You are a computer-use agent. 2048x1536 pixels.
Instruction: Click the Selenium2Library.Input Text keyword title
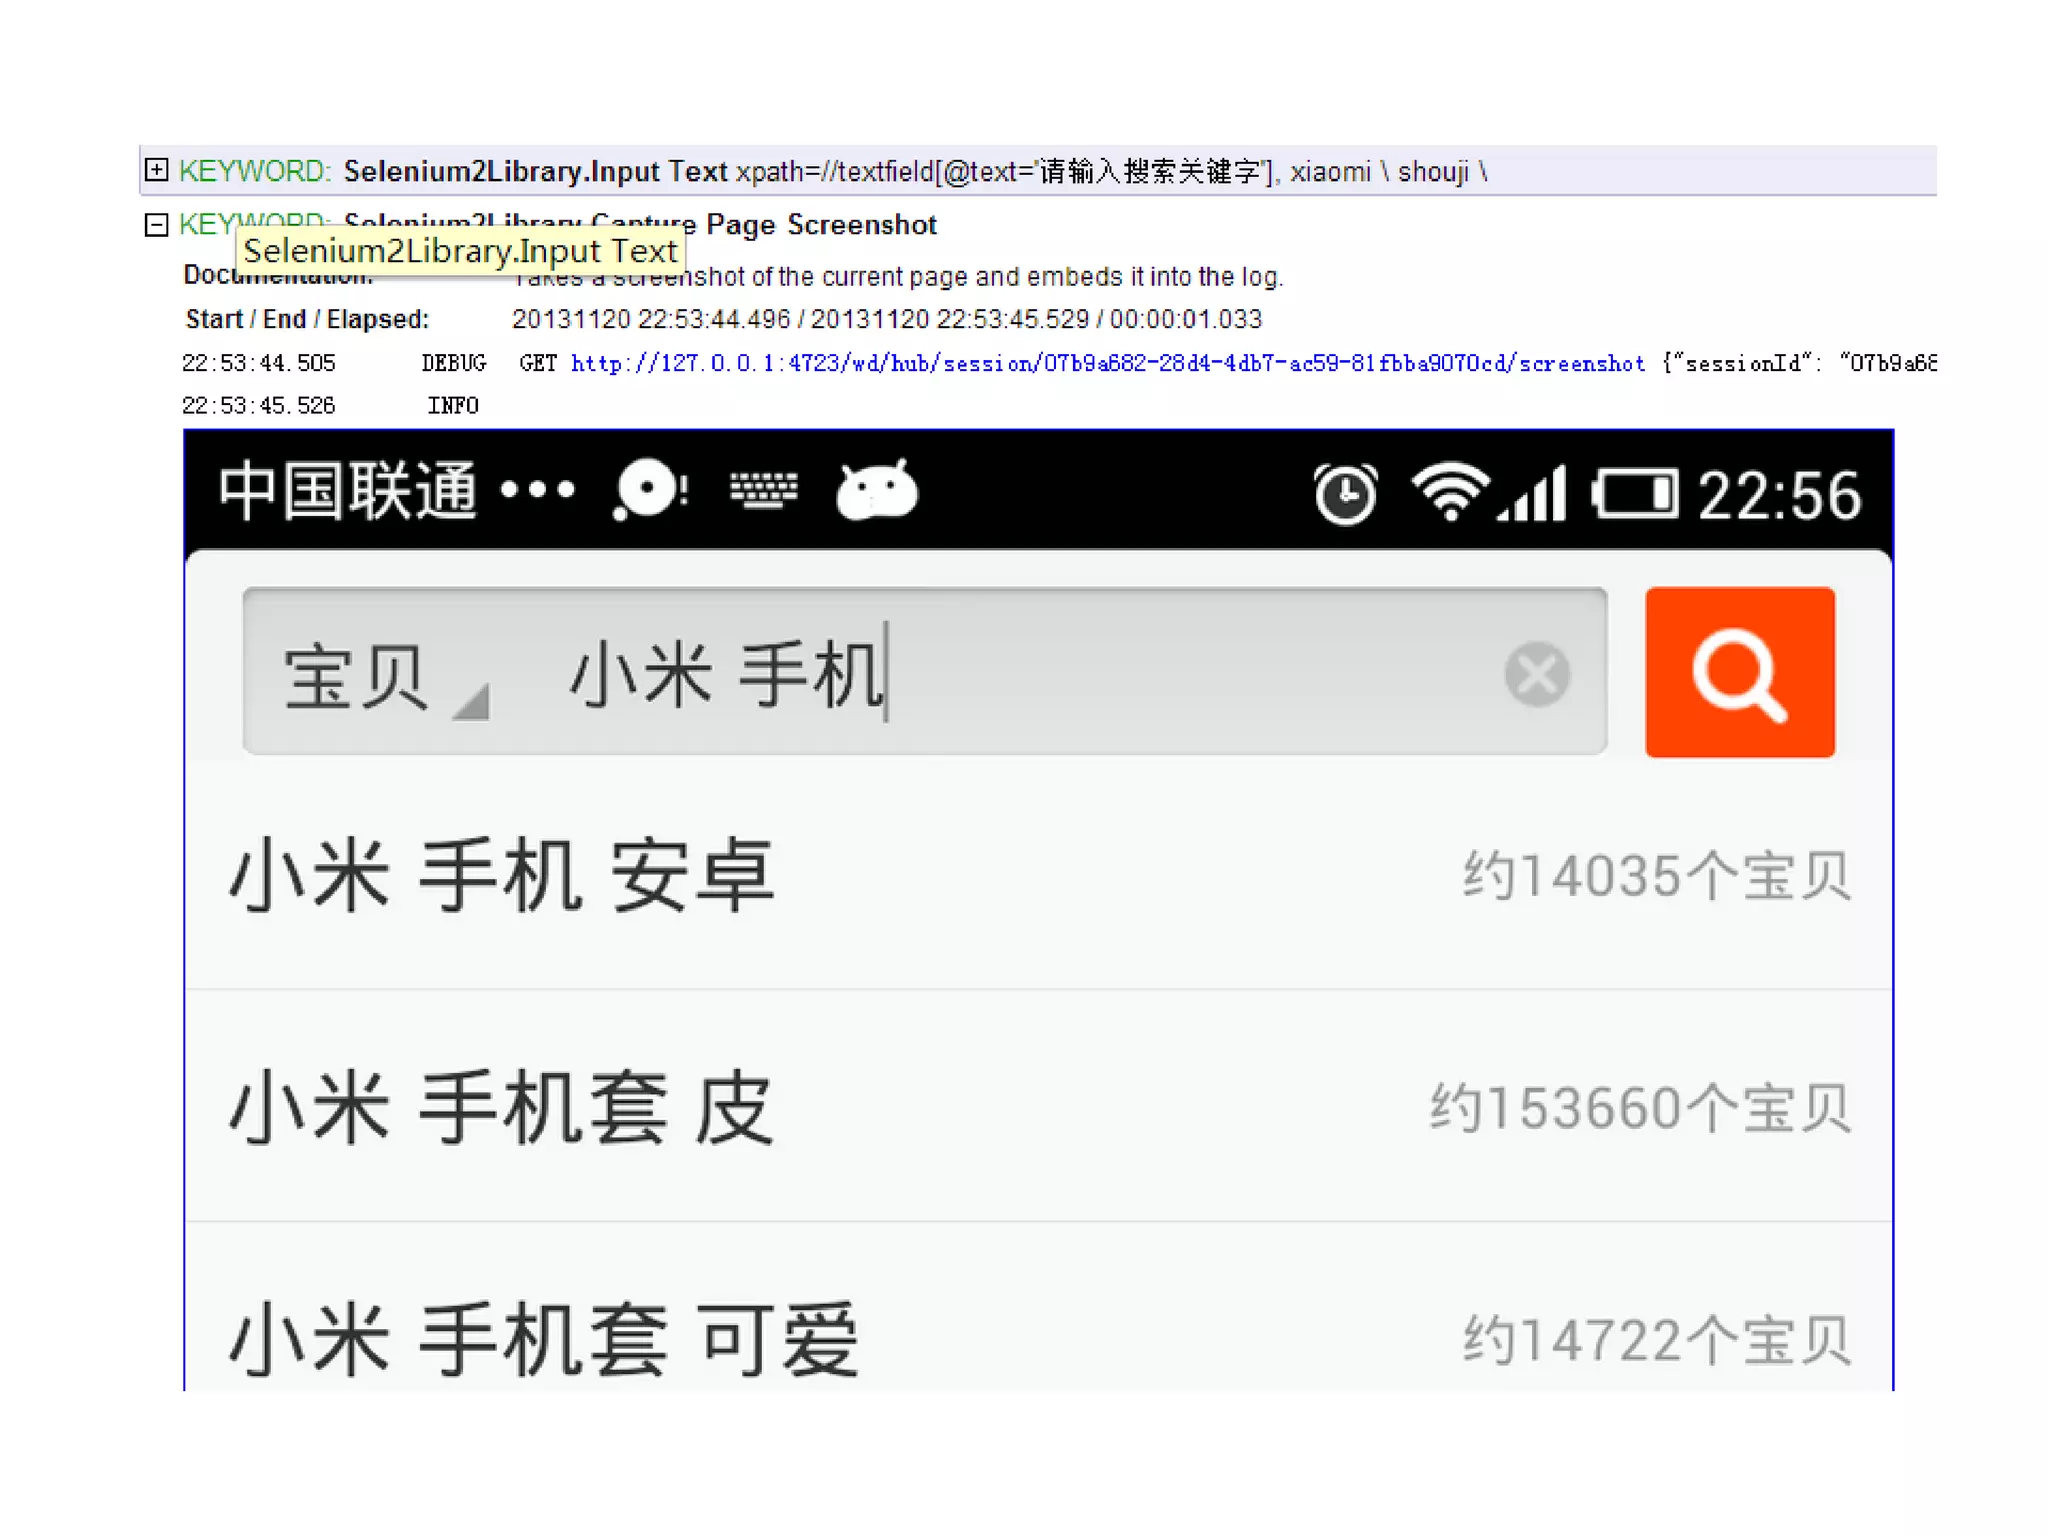pyautogui.click(x=535, y=171)
